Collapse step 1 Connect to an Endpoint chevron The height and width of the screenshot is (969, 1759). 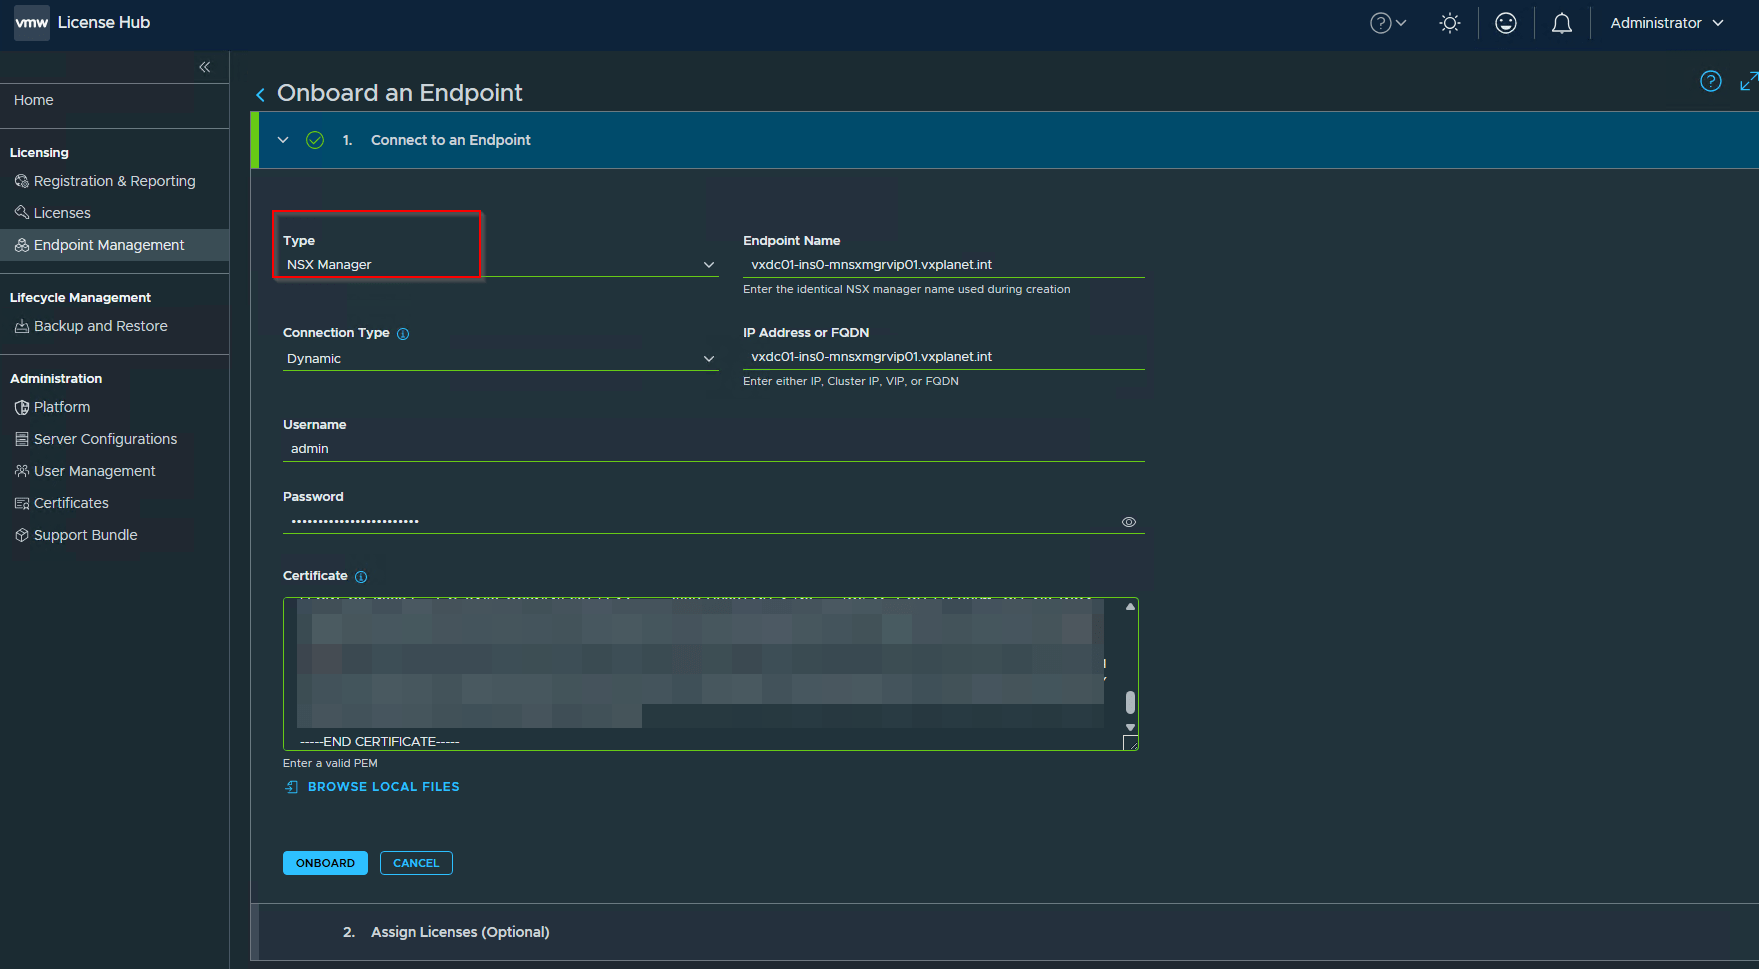(x=283, y=140)
